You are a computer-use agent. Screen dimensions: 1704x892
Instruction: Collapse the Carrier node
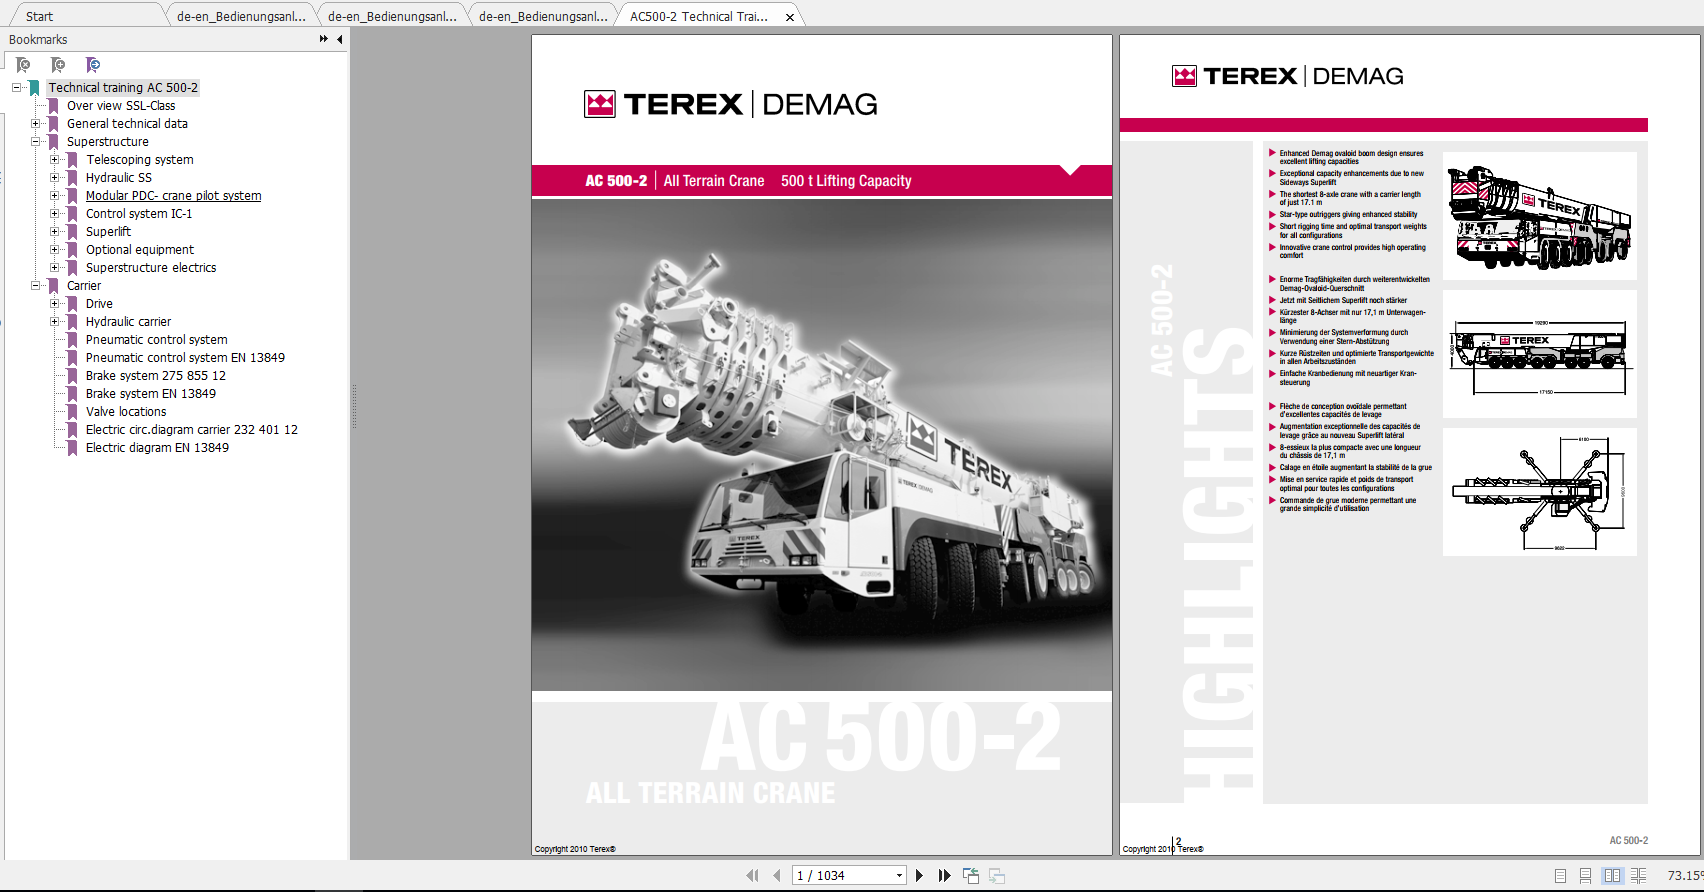point(35,286)
